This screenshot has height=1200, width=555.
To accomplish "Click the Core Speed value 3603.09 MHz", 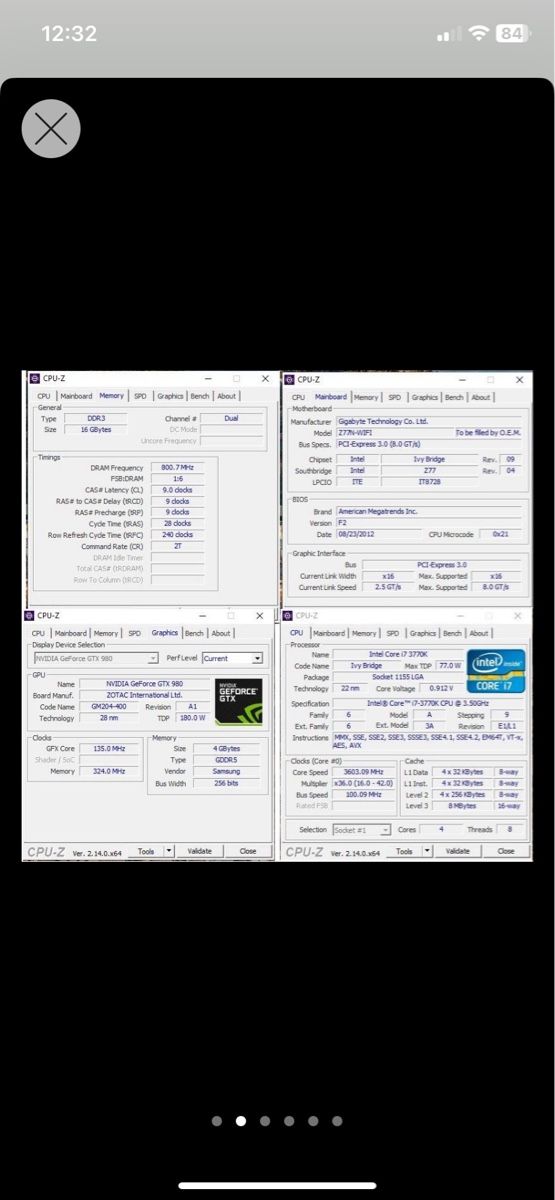I will pos(364,772).
